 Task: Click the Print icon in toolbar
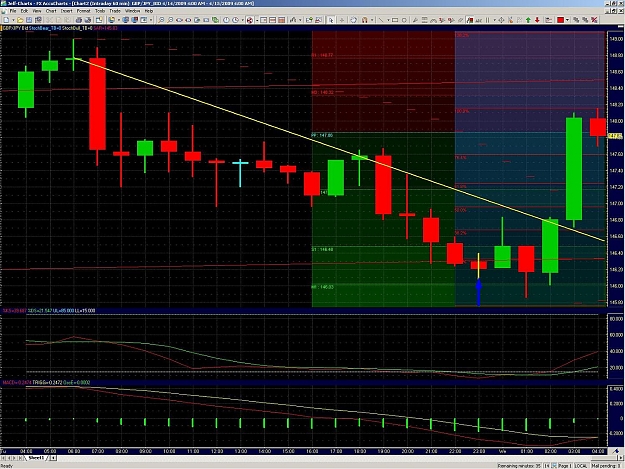[79, 20]
